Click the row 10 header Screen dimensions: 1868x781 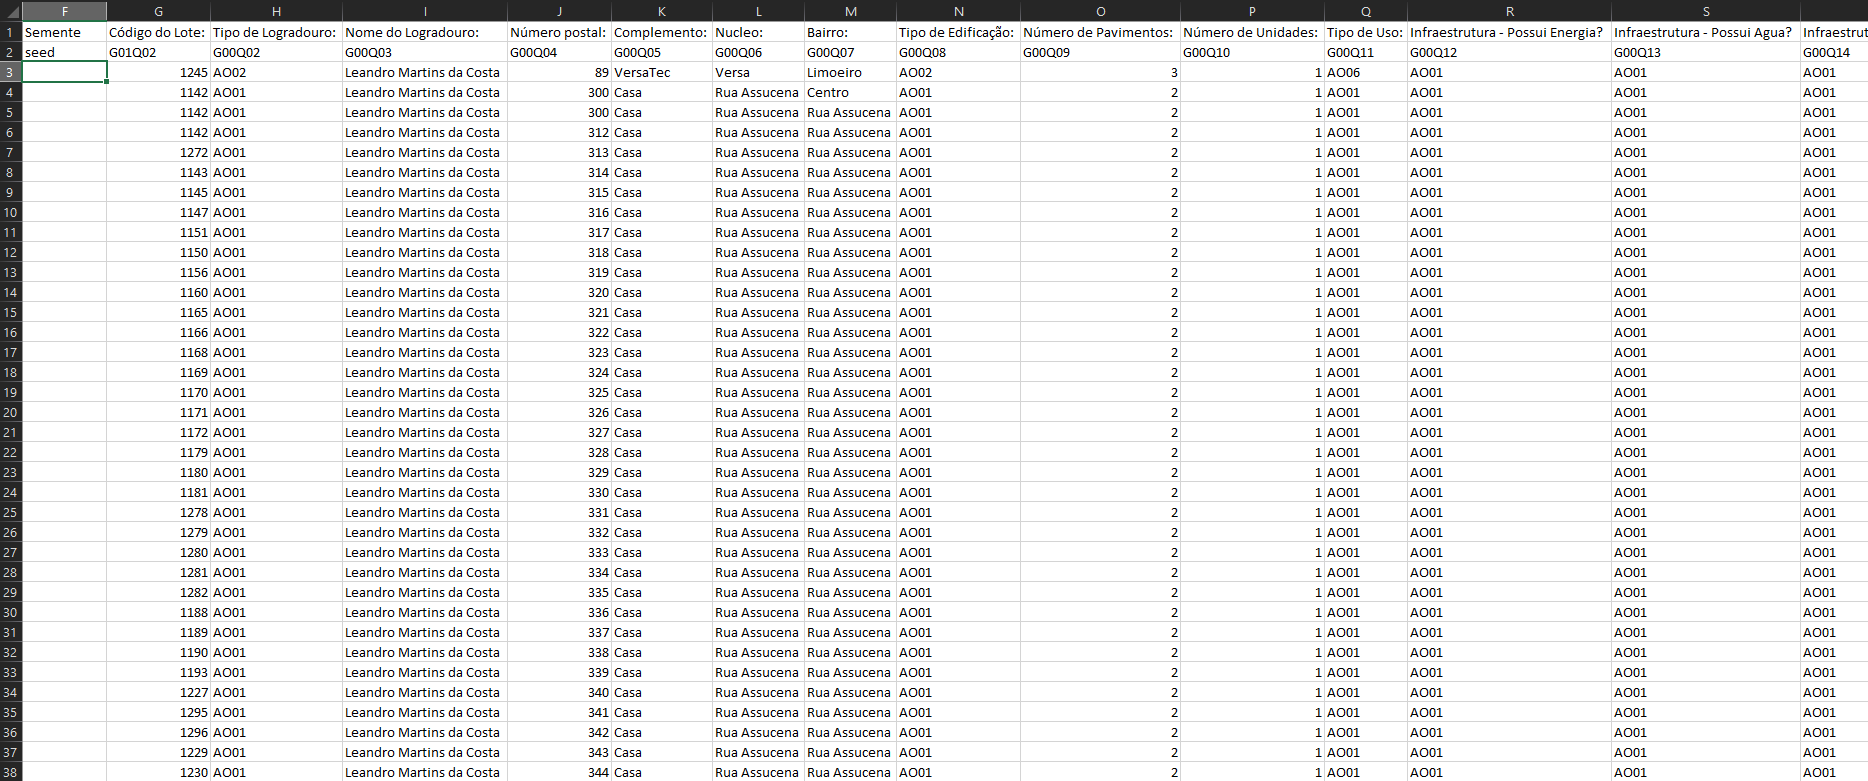[x=10, y=212]
